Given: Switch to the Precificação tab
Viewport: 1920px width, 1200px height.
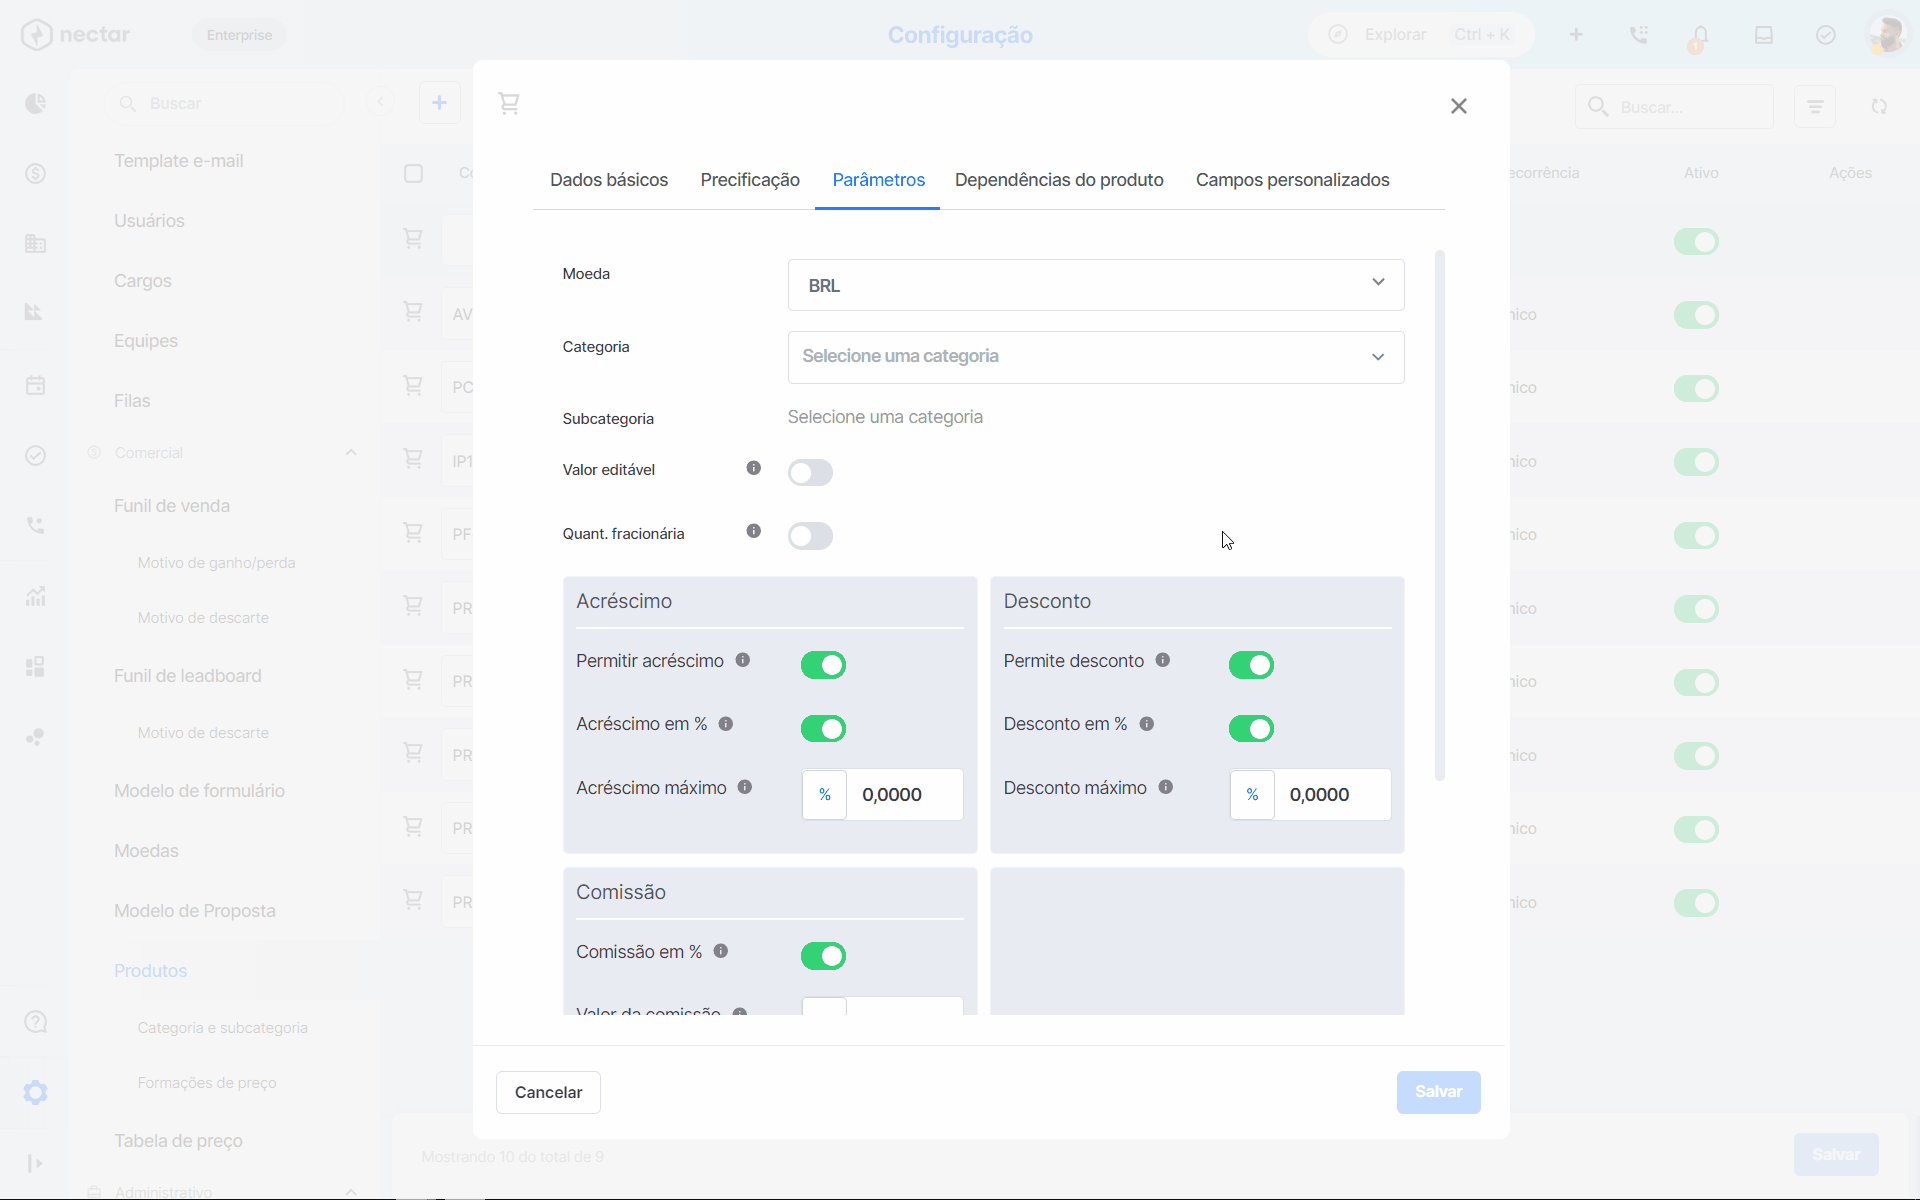Looking at the screenshot, I should point(750,180).
